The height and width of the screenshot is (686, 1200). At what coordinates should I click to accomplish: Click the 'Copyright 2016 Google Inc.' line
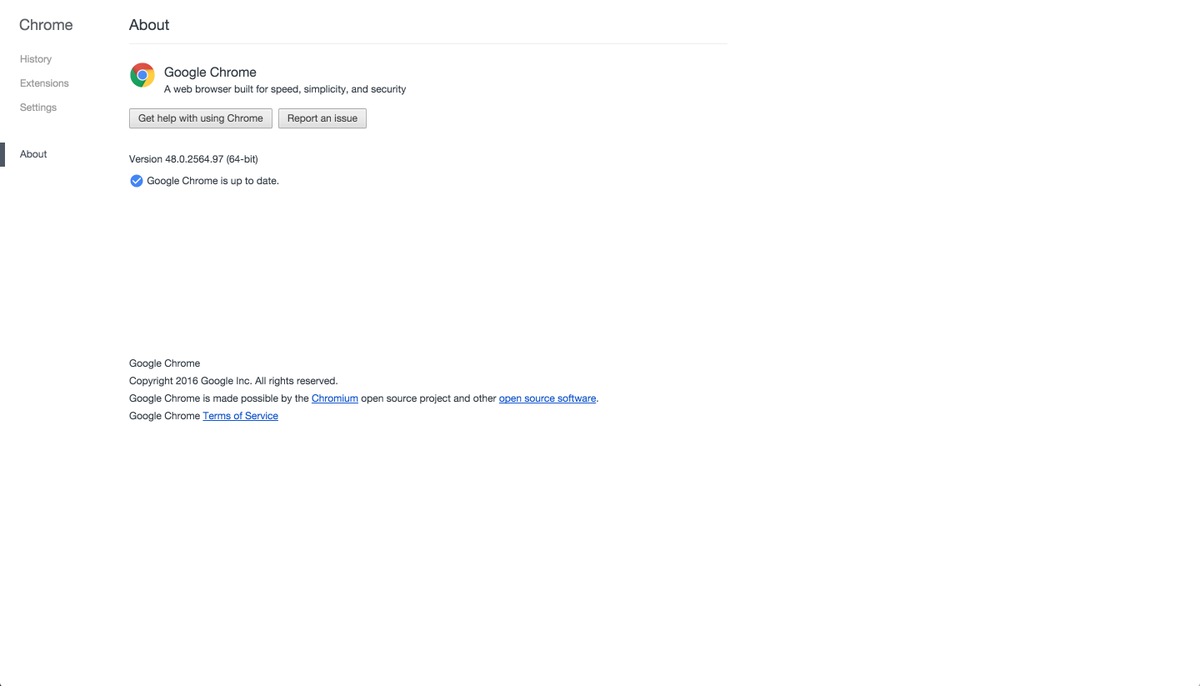(x=233, y=381)
